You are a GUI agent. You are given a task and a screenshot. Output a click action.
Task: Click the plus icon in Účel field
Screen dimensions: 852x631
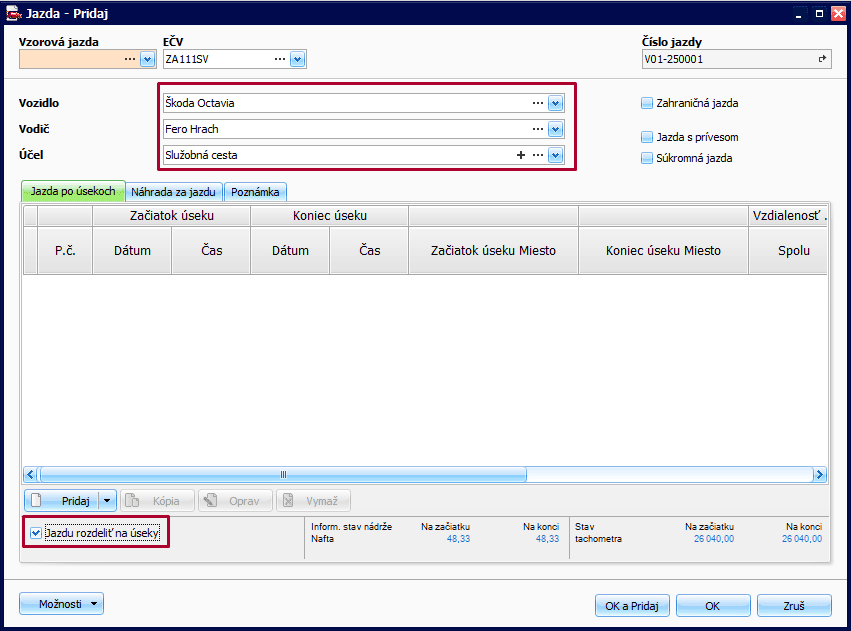(520, 155)
